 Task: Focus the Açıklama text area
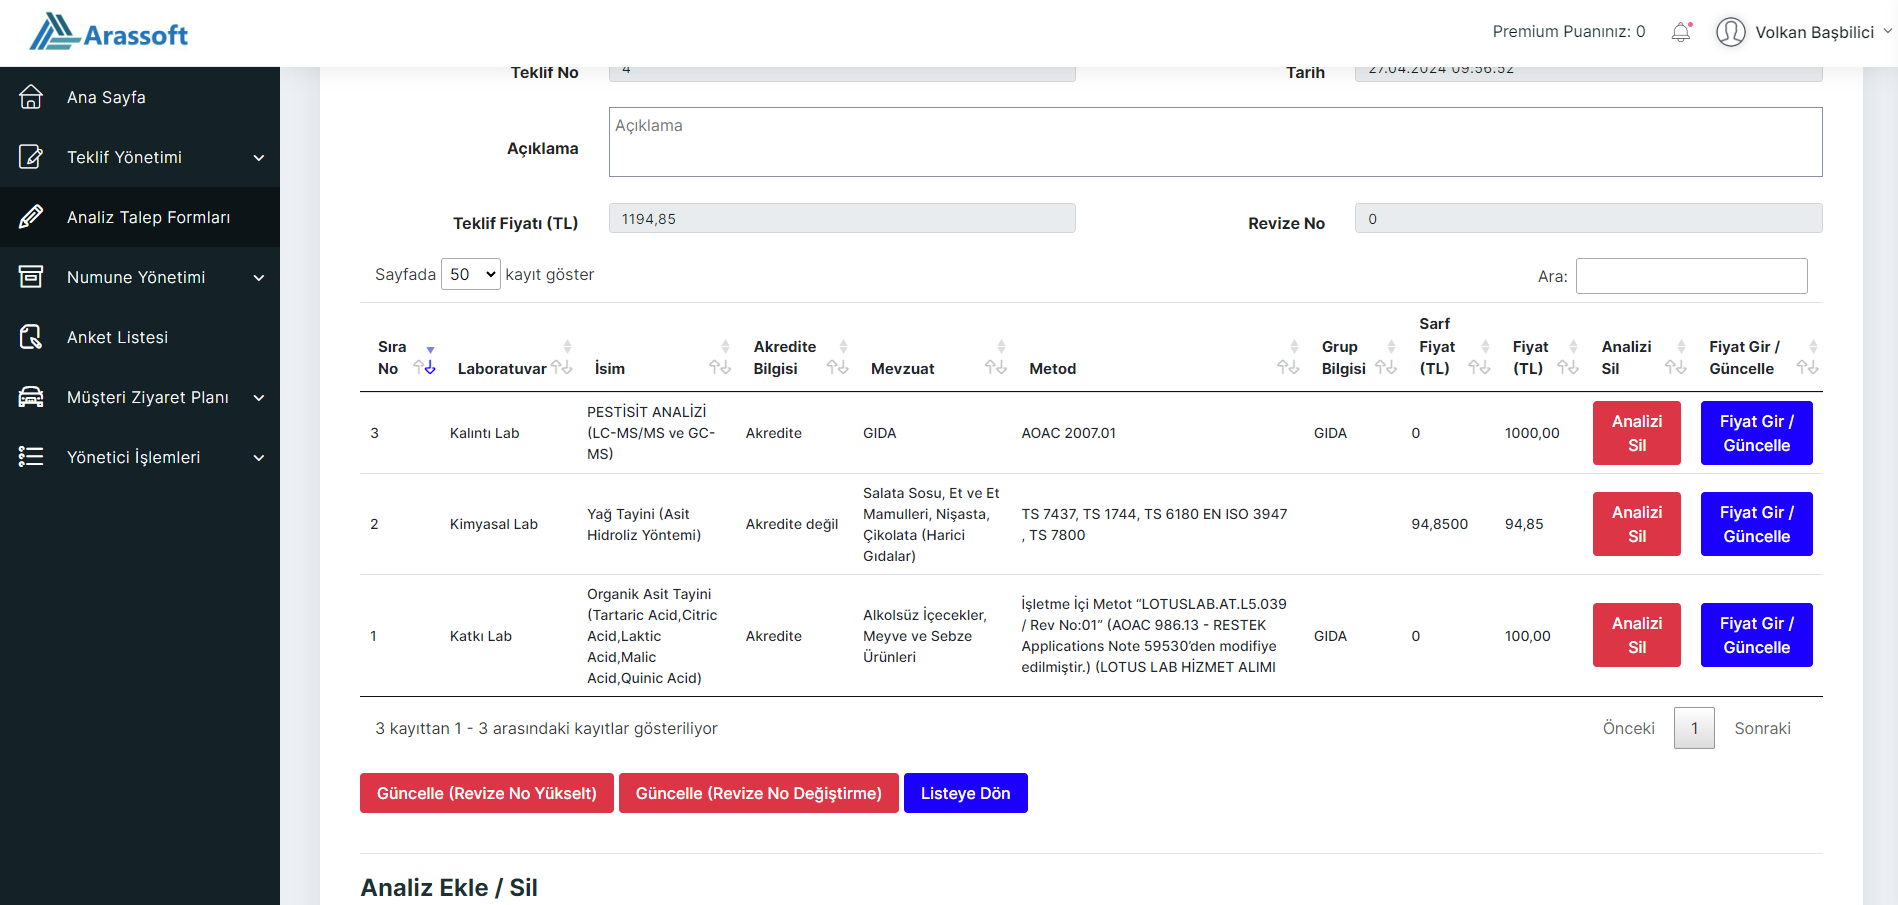(x=1215, y=142)
